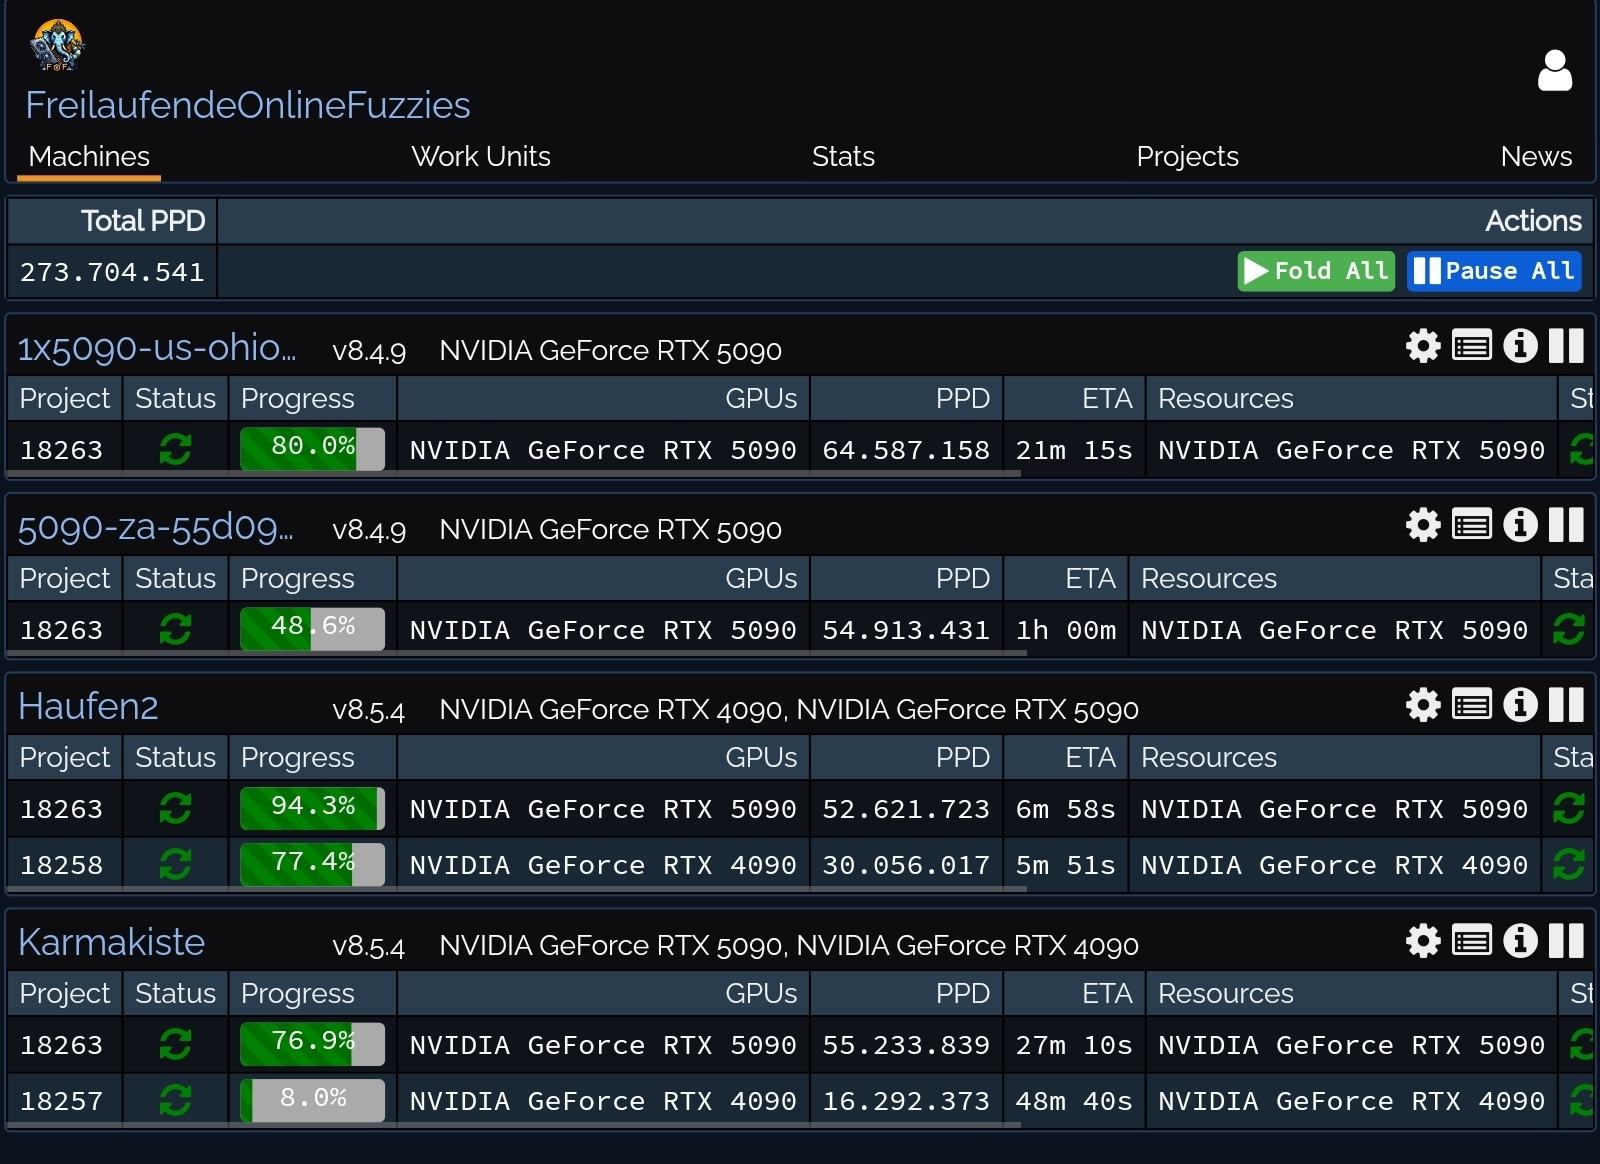Open settings for Haufen2 machine
Viewport: 1600px width, 1164px height.
point(1423,705)
